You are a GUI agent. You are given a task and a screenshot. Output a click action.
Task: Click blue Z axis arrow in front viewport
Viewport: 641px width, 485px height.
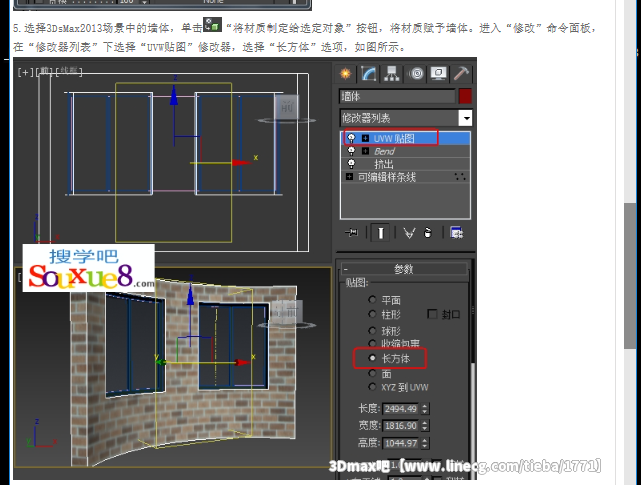click(x=174, y=95)
